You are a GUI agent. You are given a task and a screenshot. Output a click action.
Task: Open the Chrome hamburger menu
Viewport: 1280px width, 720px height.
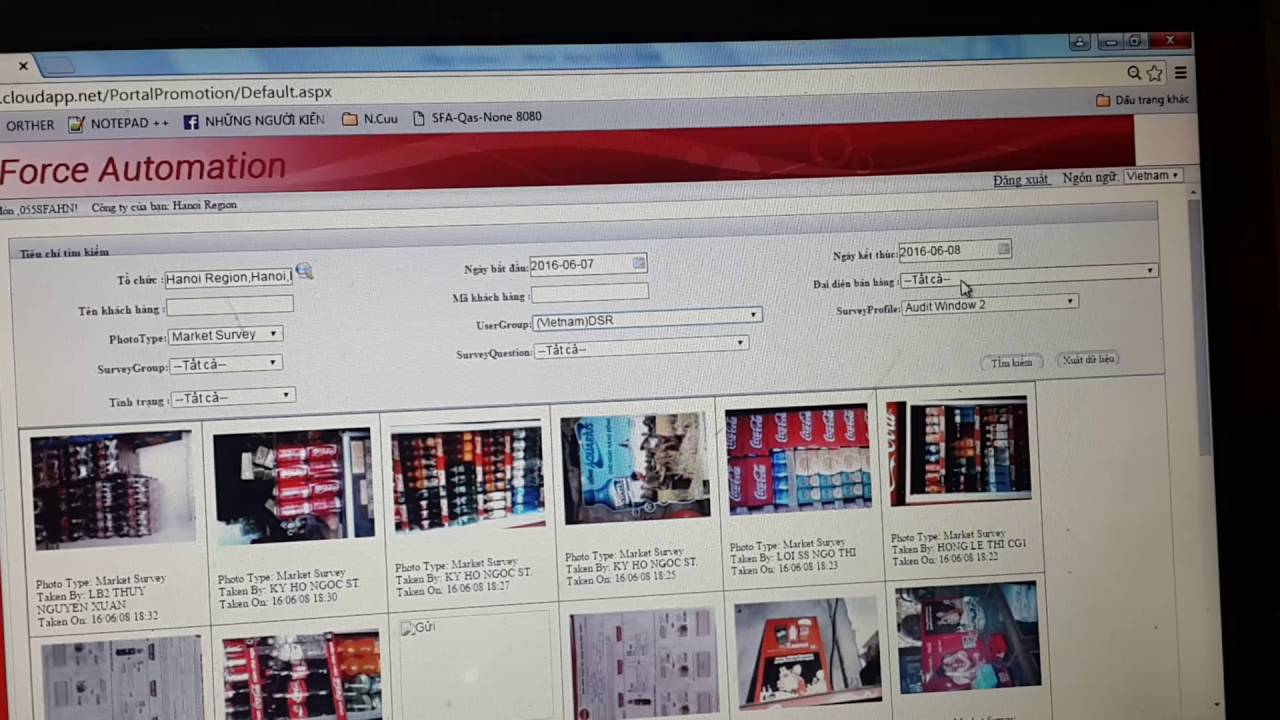click(1181, 73)
